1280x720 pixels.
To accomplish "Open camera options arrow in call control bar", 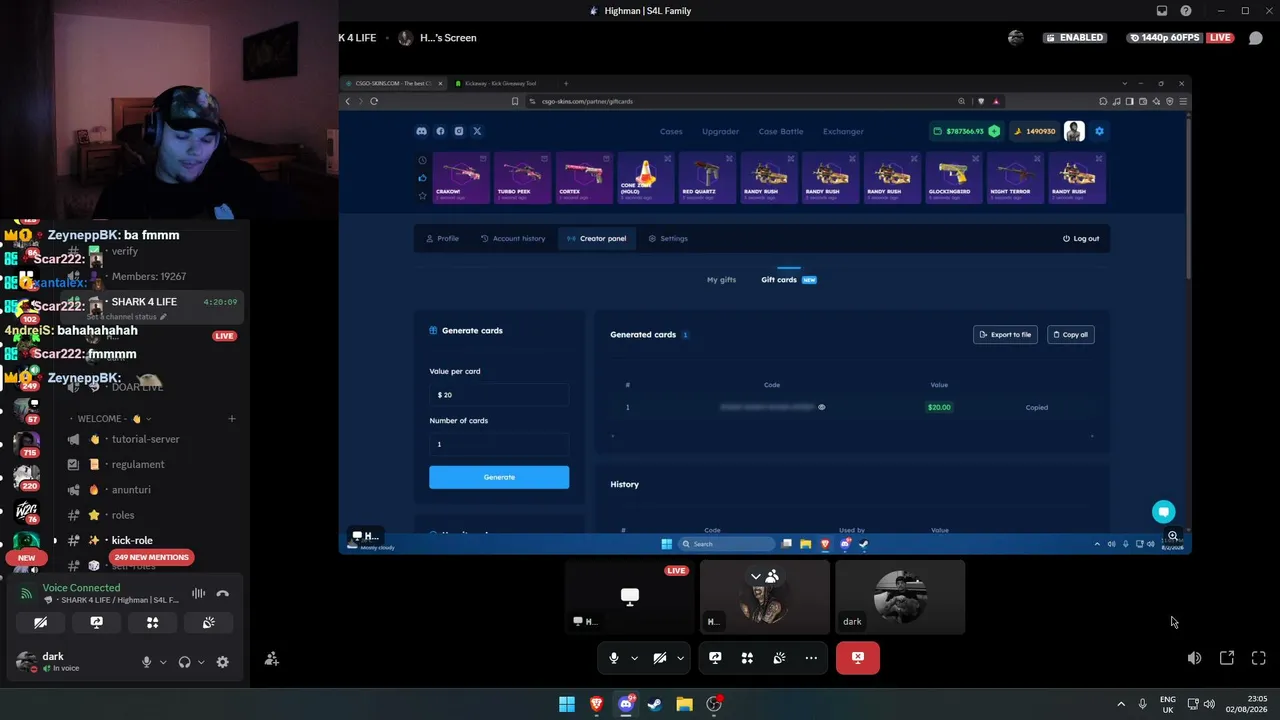I will point(680,658).
